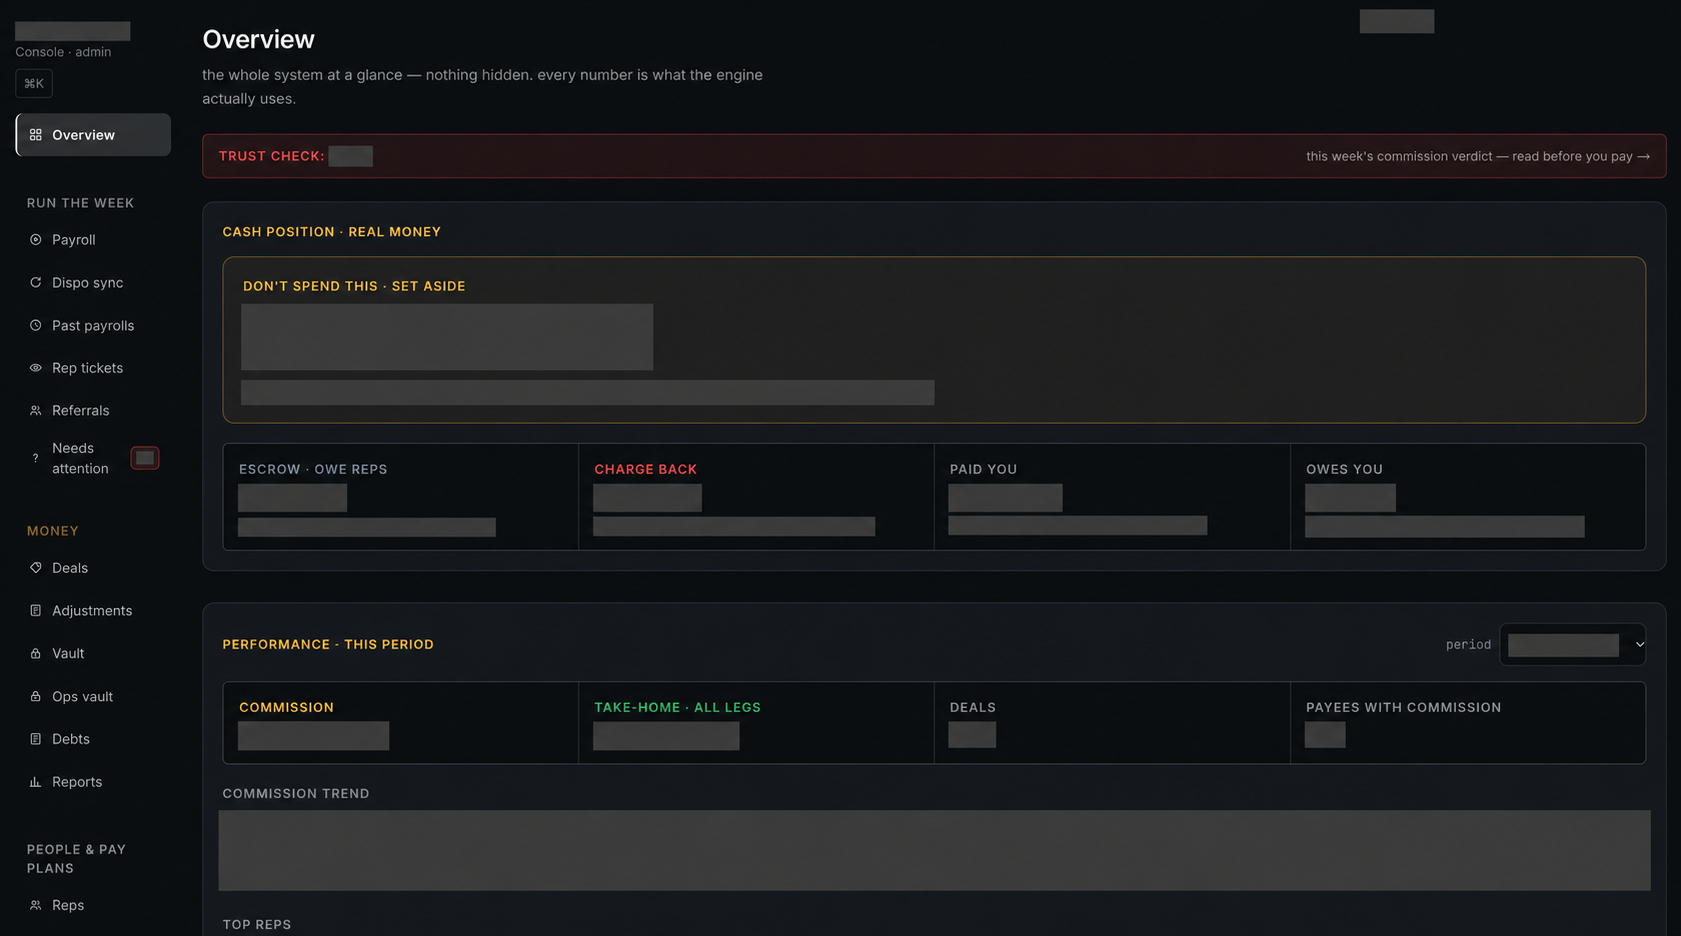Click the Needs attention question icon
The width and height of the screenshot is (1681, 936).
coord(36,458)
